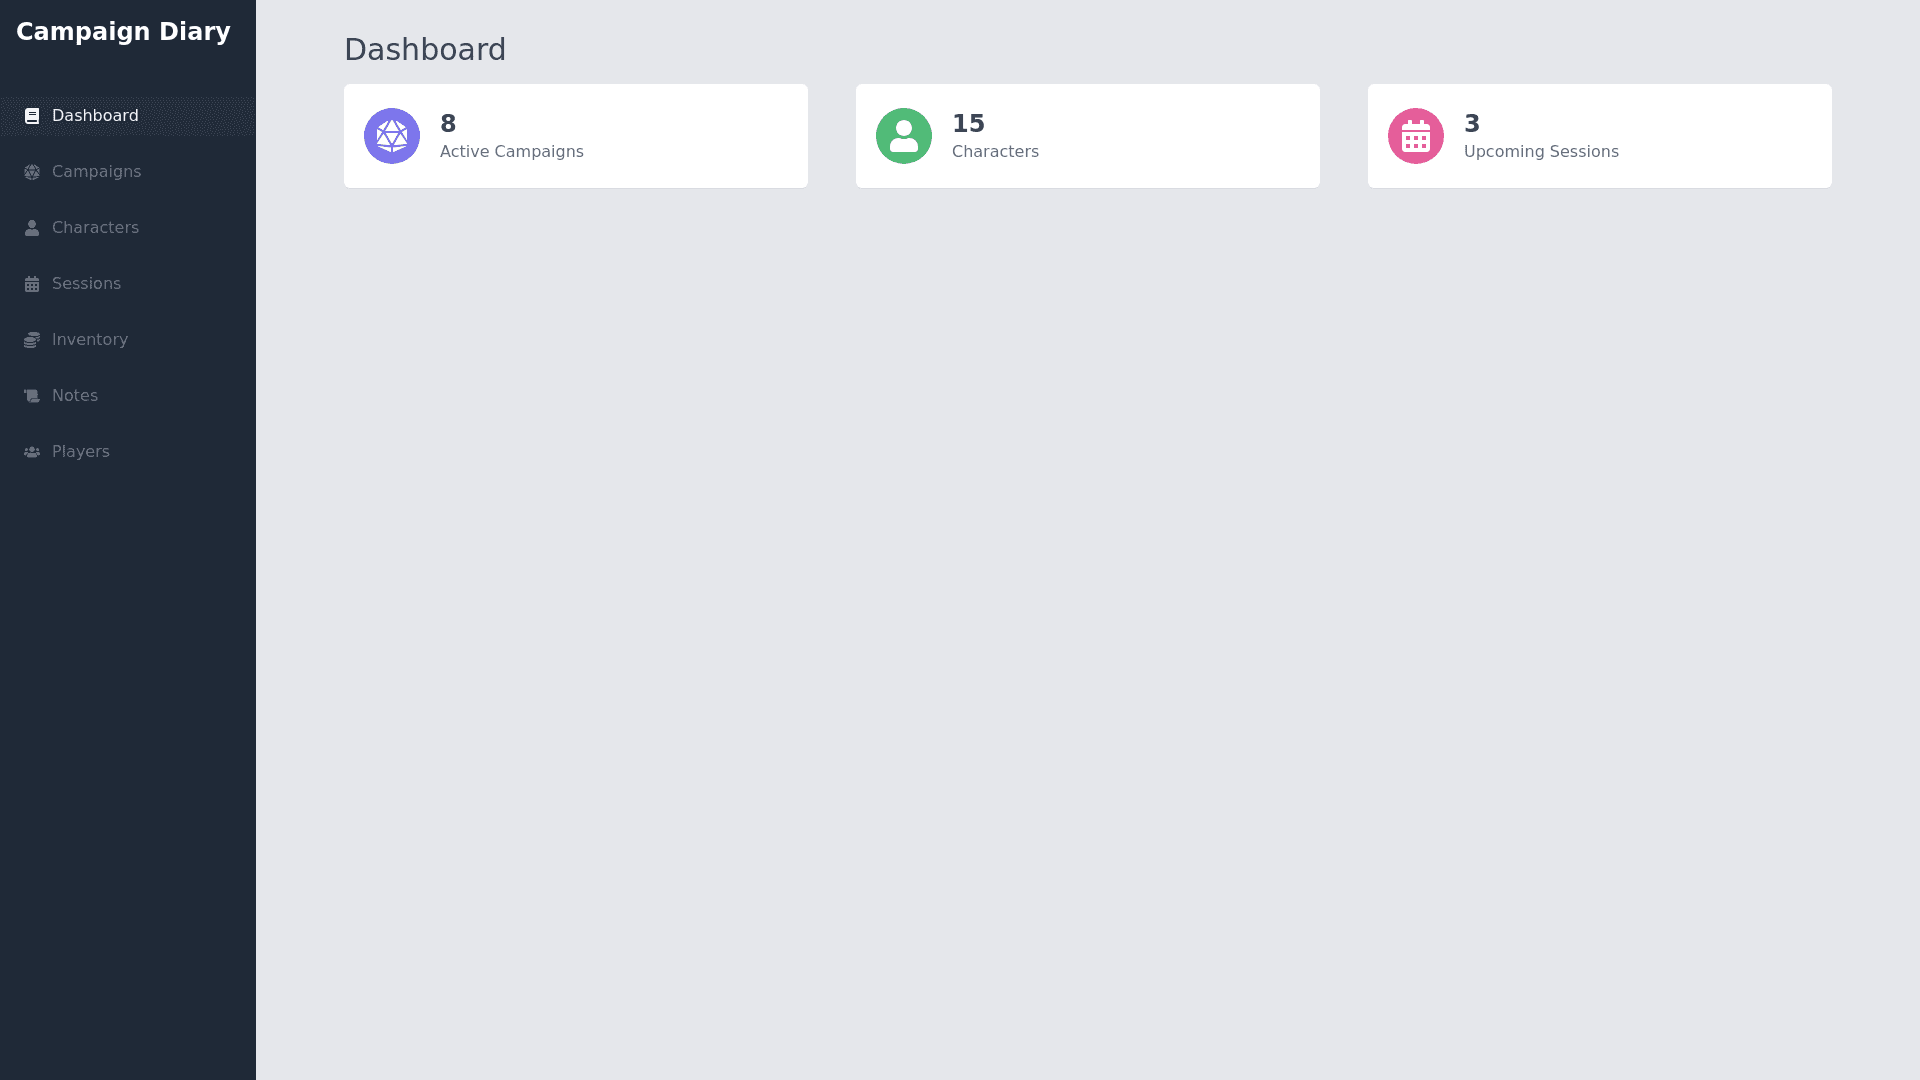This screenshot has height=1080, width=1920.
Task: Click the Players group icon in sidebar
Action: 32,452
